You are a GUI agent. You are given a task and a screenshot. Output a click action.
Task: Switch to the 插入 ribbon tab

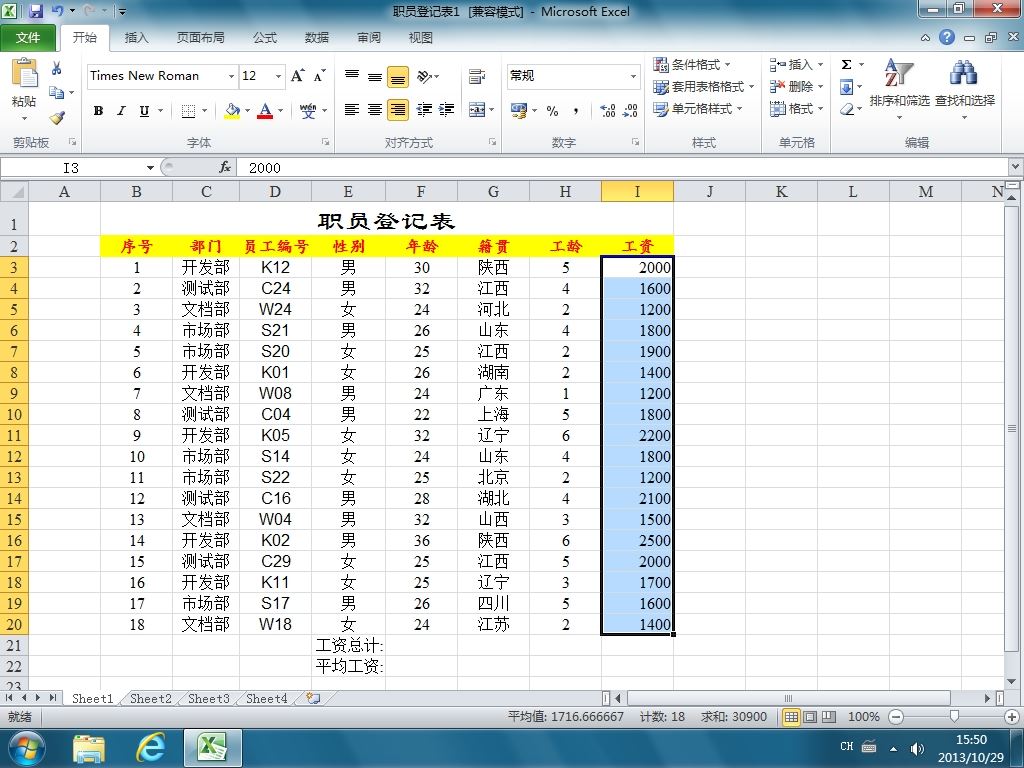136,38
